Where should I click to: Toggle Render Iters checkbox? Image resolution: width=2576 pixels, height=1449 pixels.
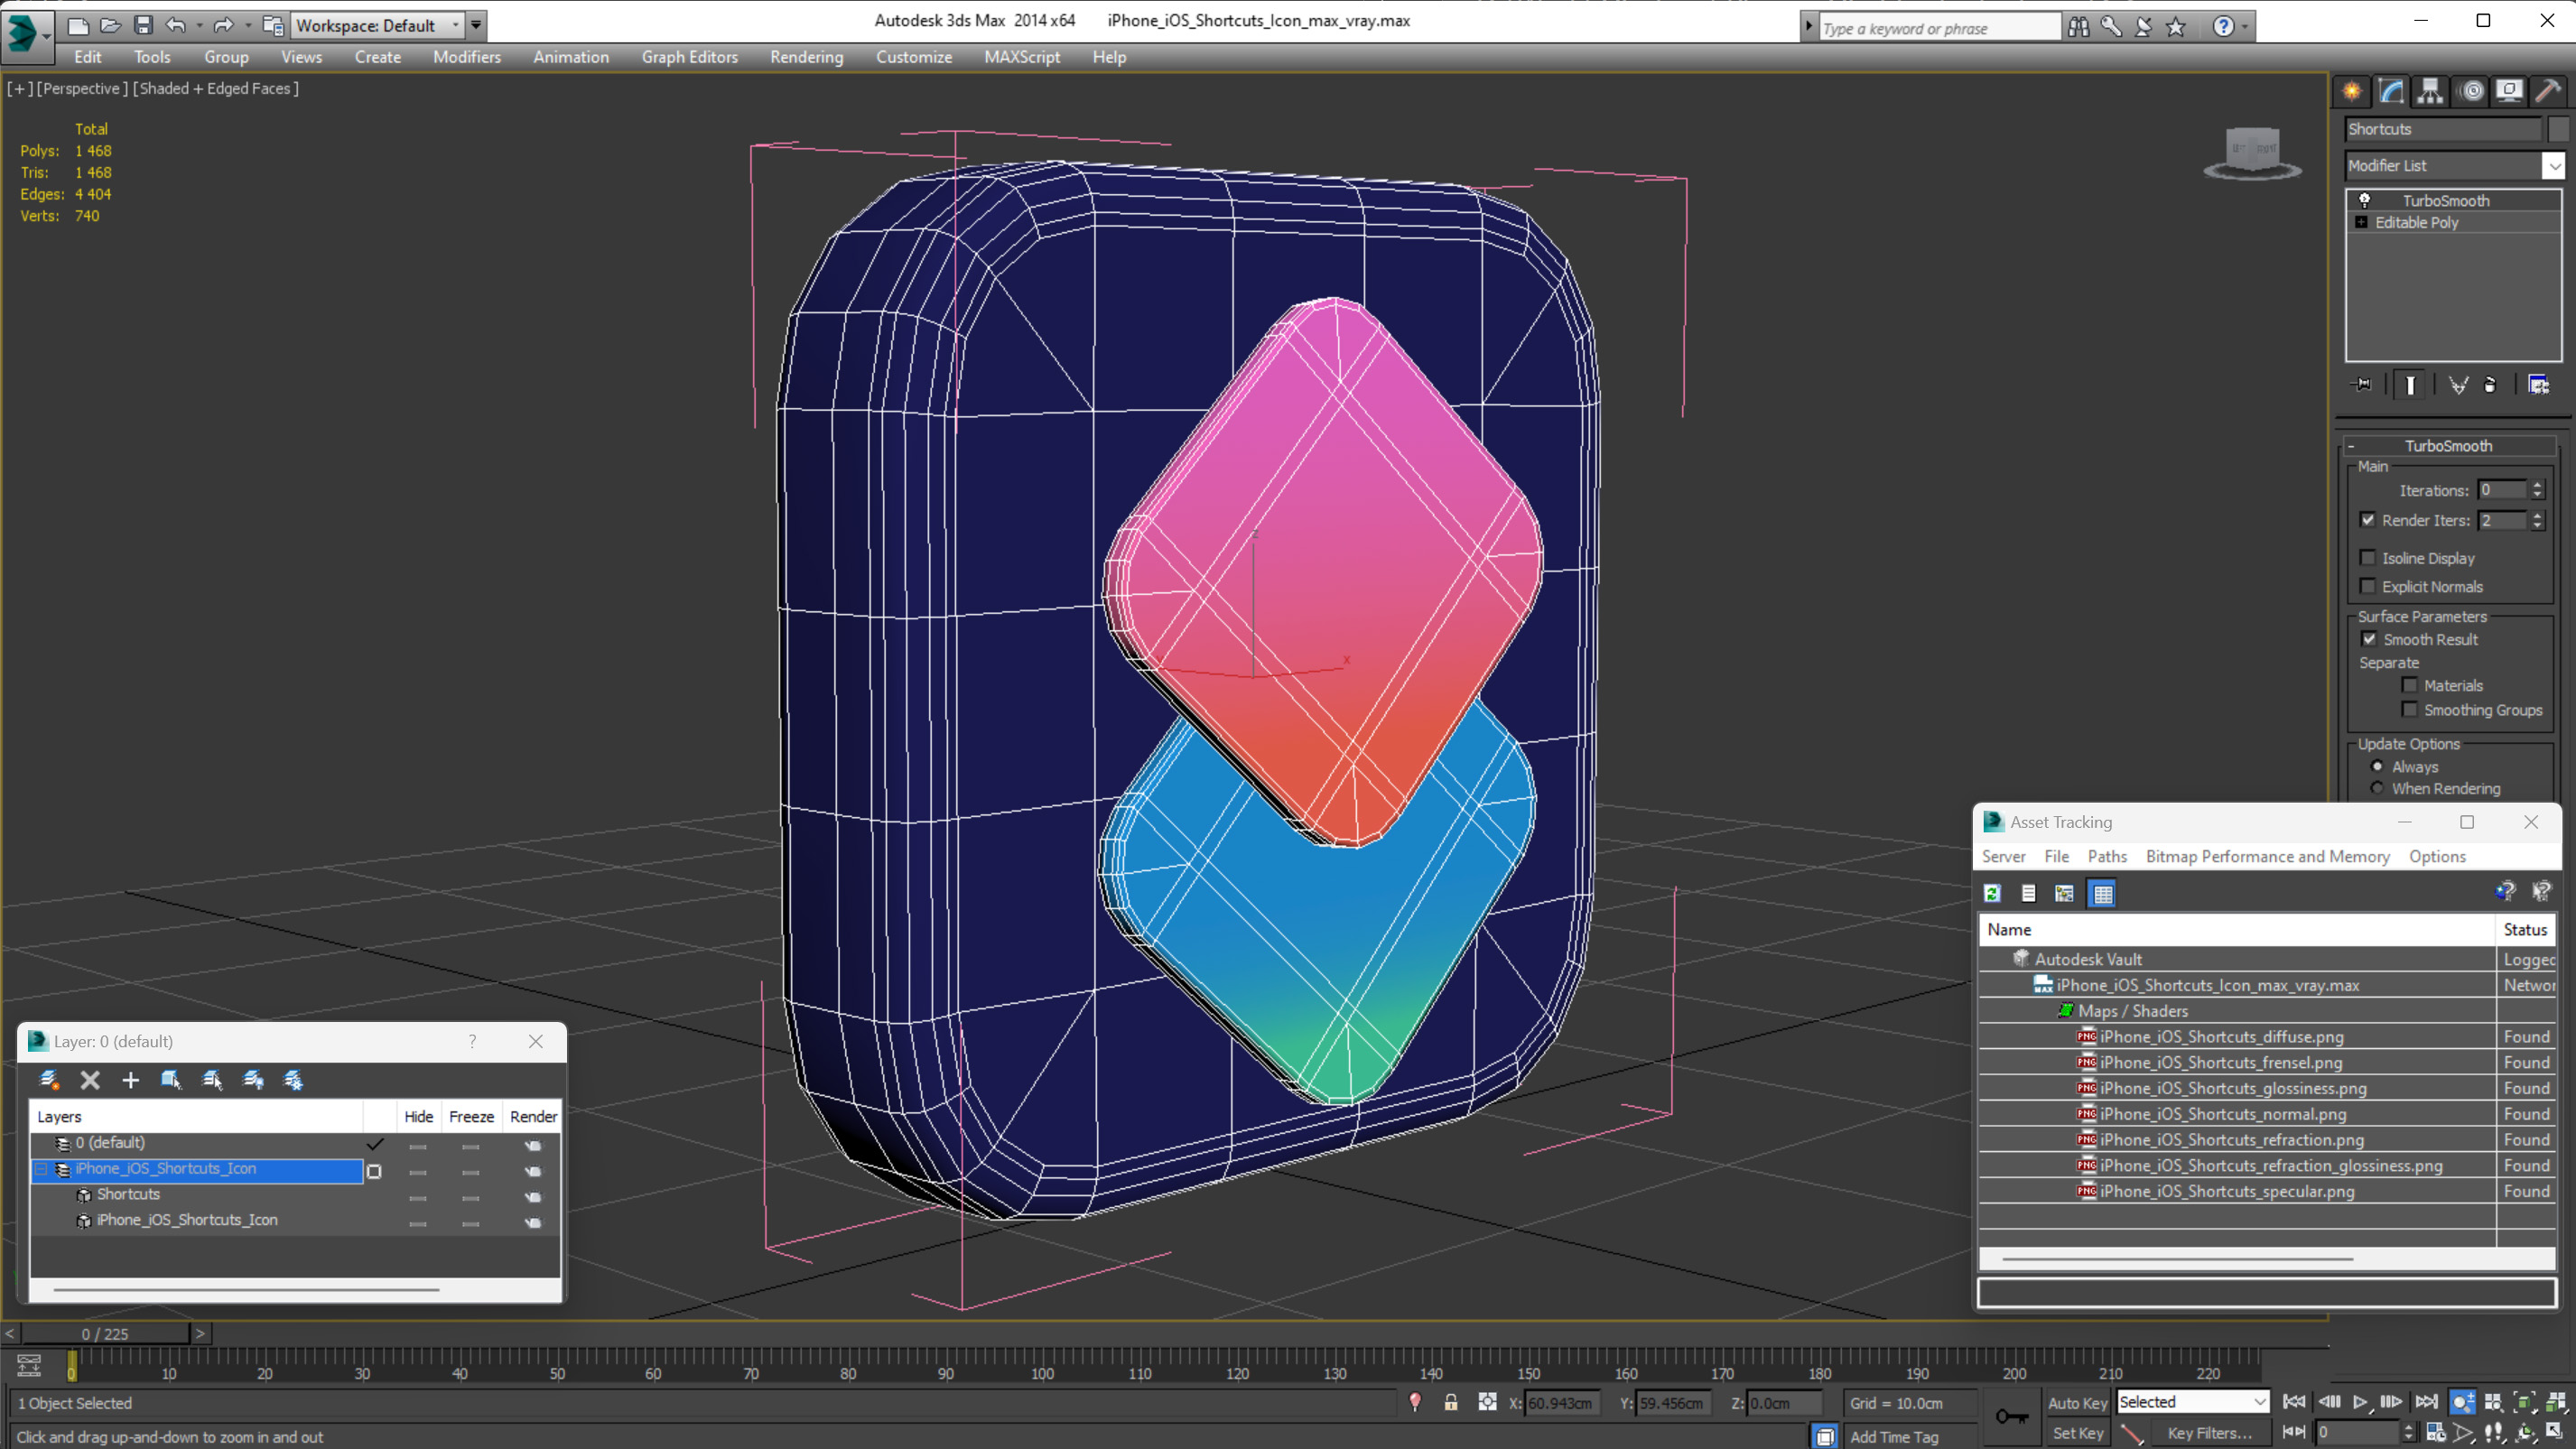2367,520
